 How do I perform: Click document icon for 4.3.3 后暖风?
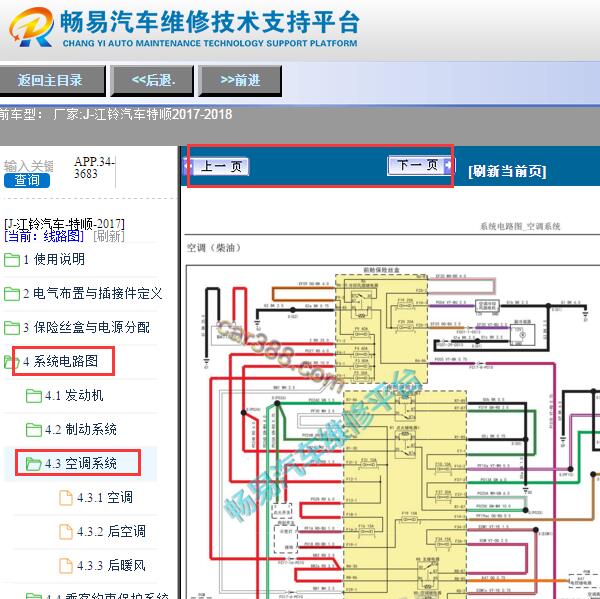click(x=66, y=565)
